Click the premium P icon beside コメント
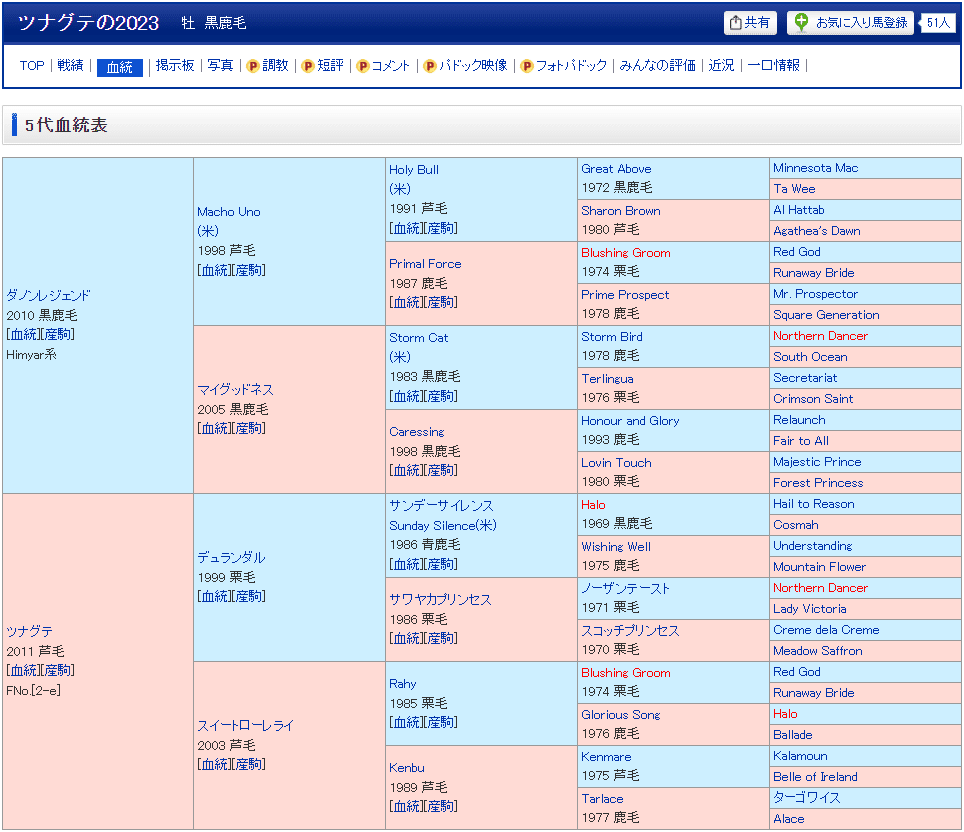 coord(363,66)
